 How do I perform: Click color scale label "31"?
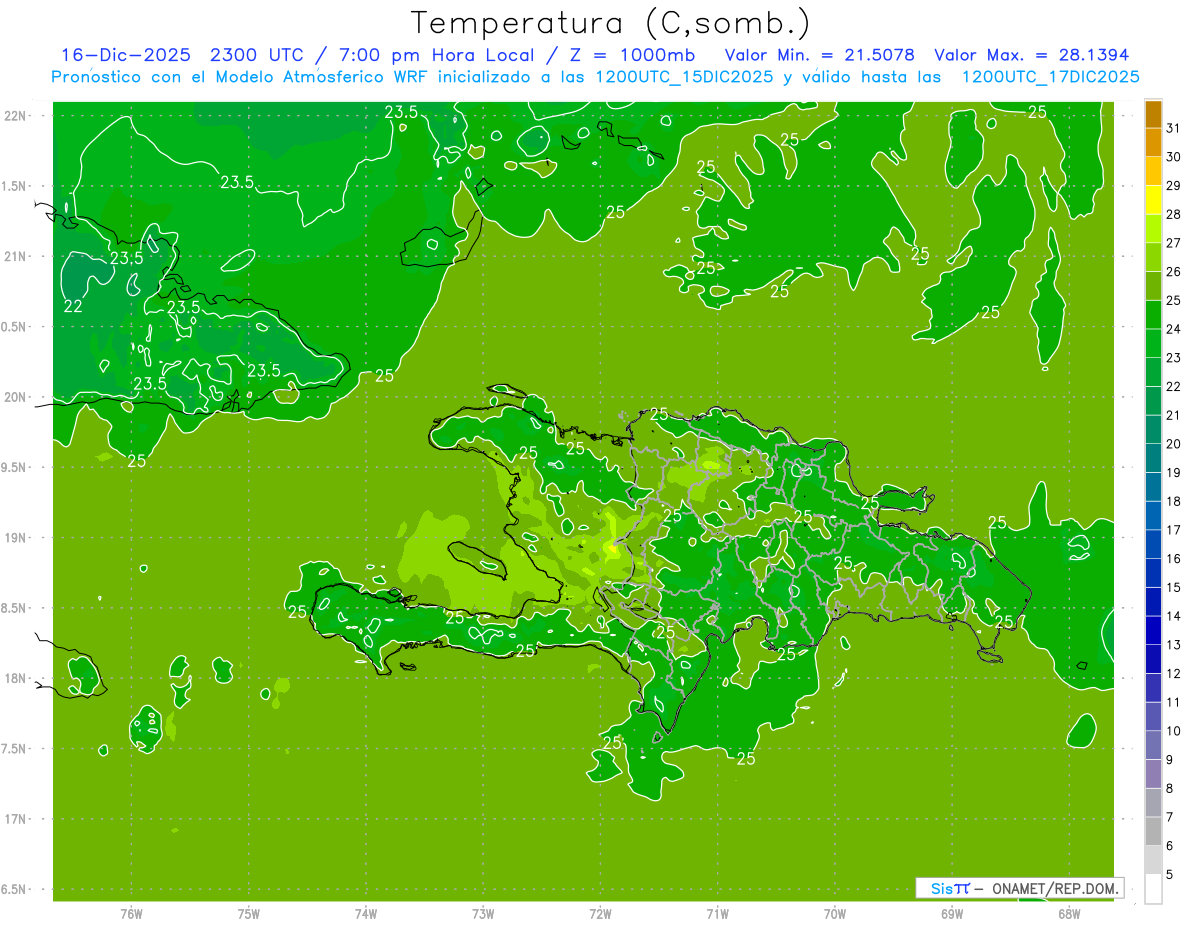[x=1174, y=128]
